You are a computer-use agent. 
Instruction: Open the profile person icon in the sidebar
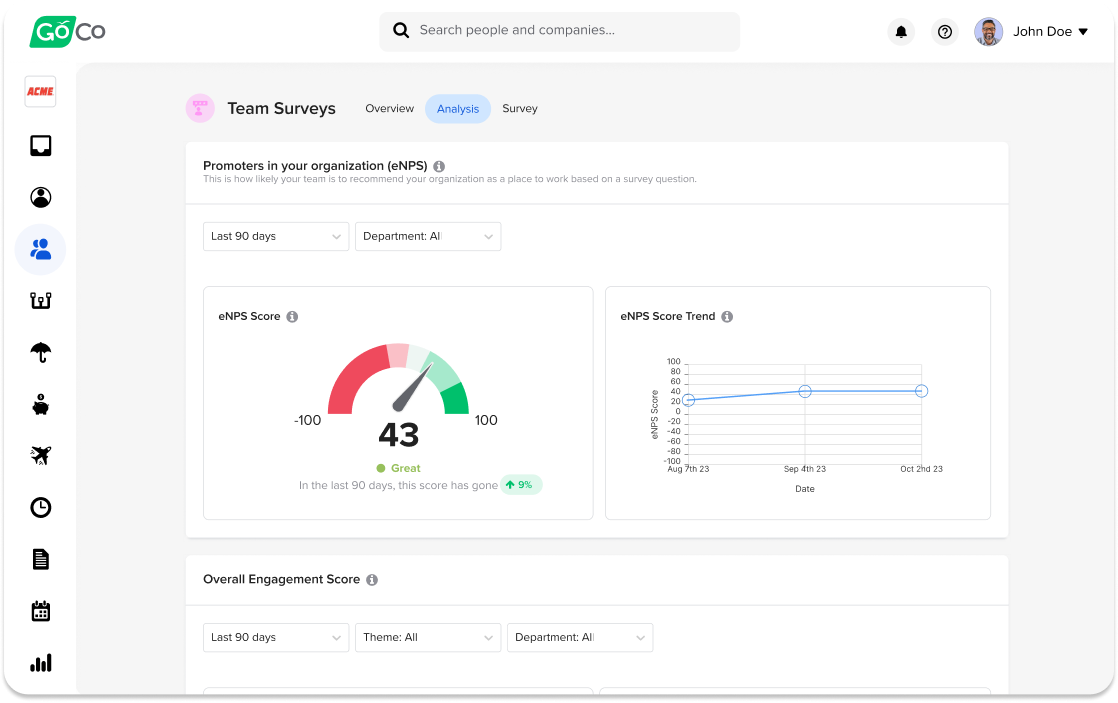pyautogui.click(x=41, y=197)
